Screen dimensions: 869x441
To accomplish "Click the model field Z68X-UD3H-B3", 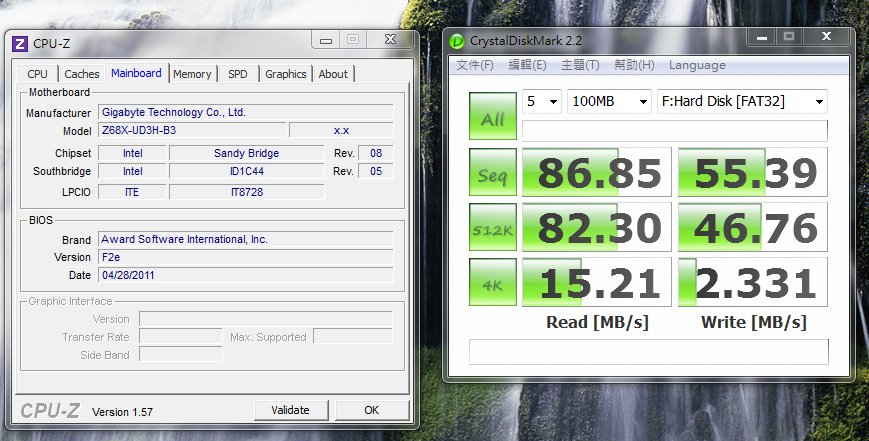I will tap(192, 130).
